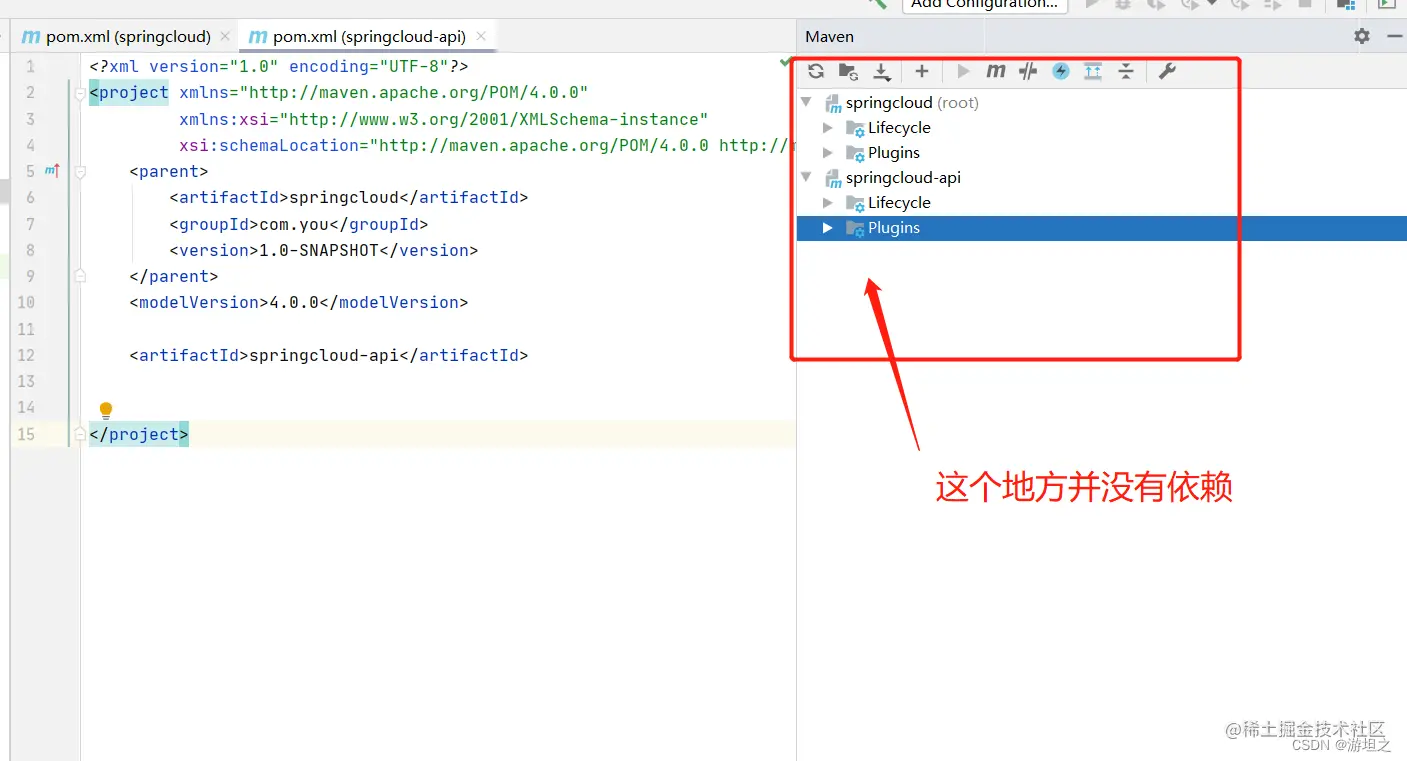Viewport: 1407px width, 761px height.
Task: Click Add Configuration button
Action: (x=985, y=5)
